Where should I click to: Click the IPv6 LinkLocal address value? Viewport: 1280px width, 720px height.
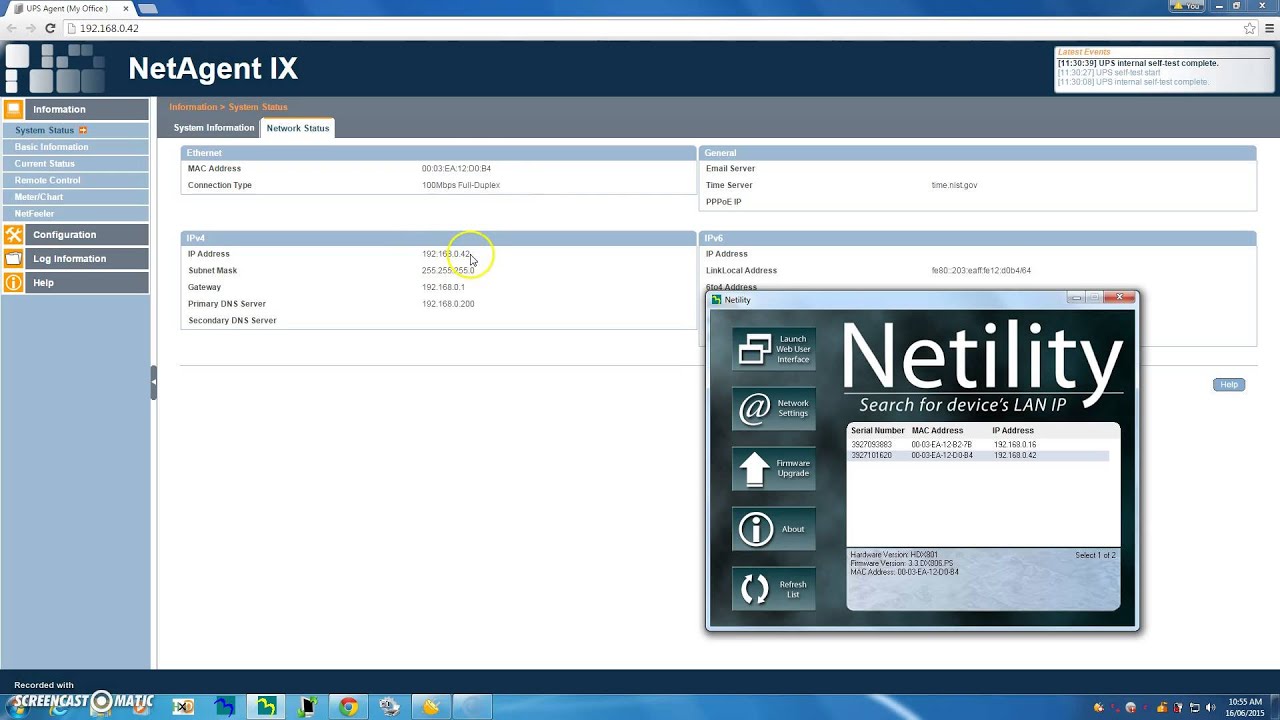click(981, 270)
